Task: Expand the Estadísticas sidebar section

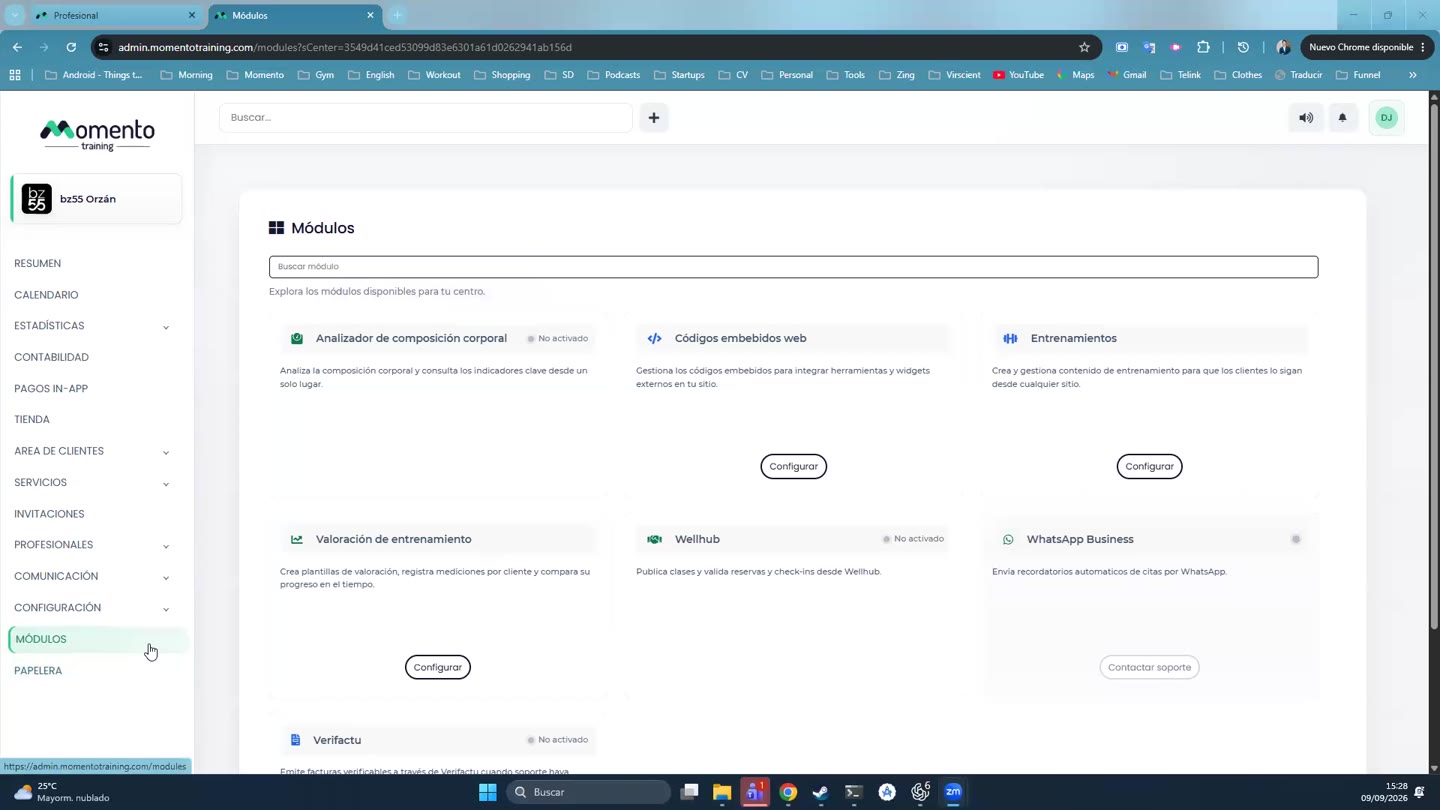Action: 166,327
